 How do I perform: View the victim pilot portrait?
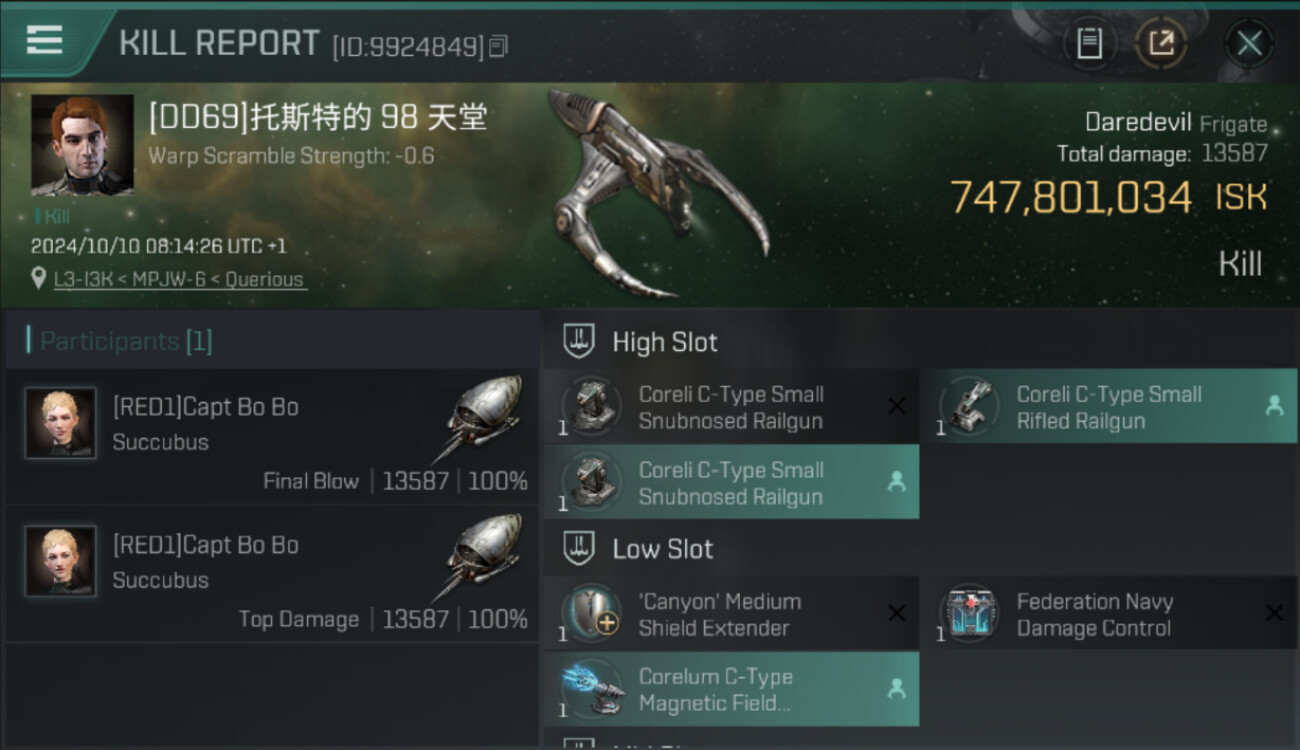click(82, 145)
